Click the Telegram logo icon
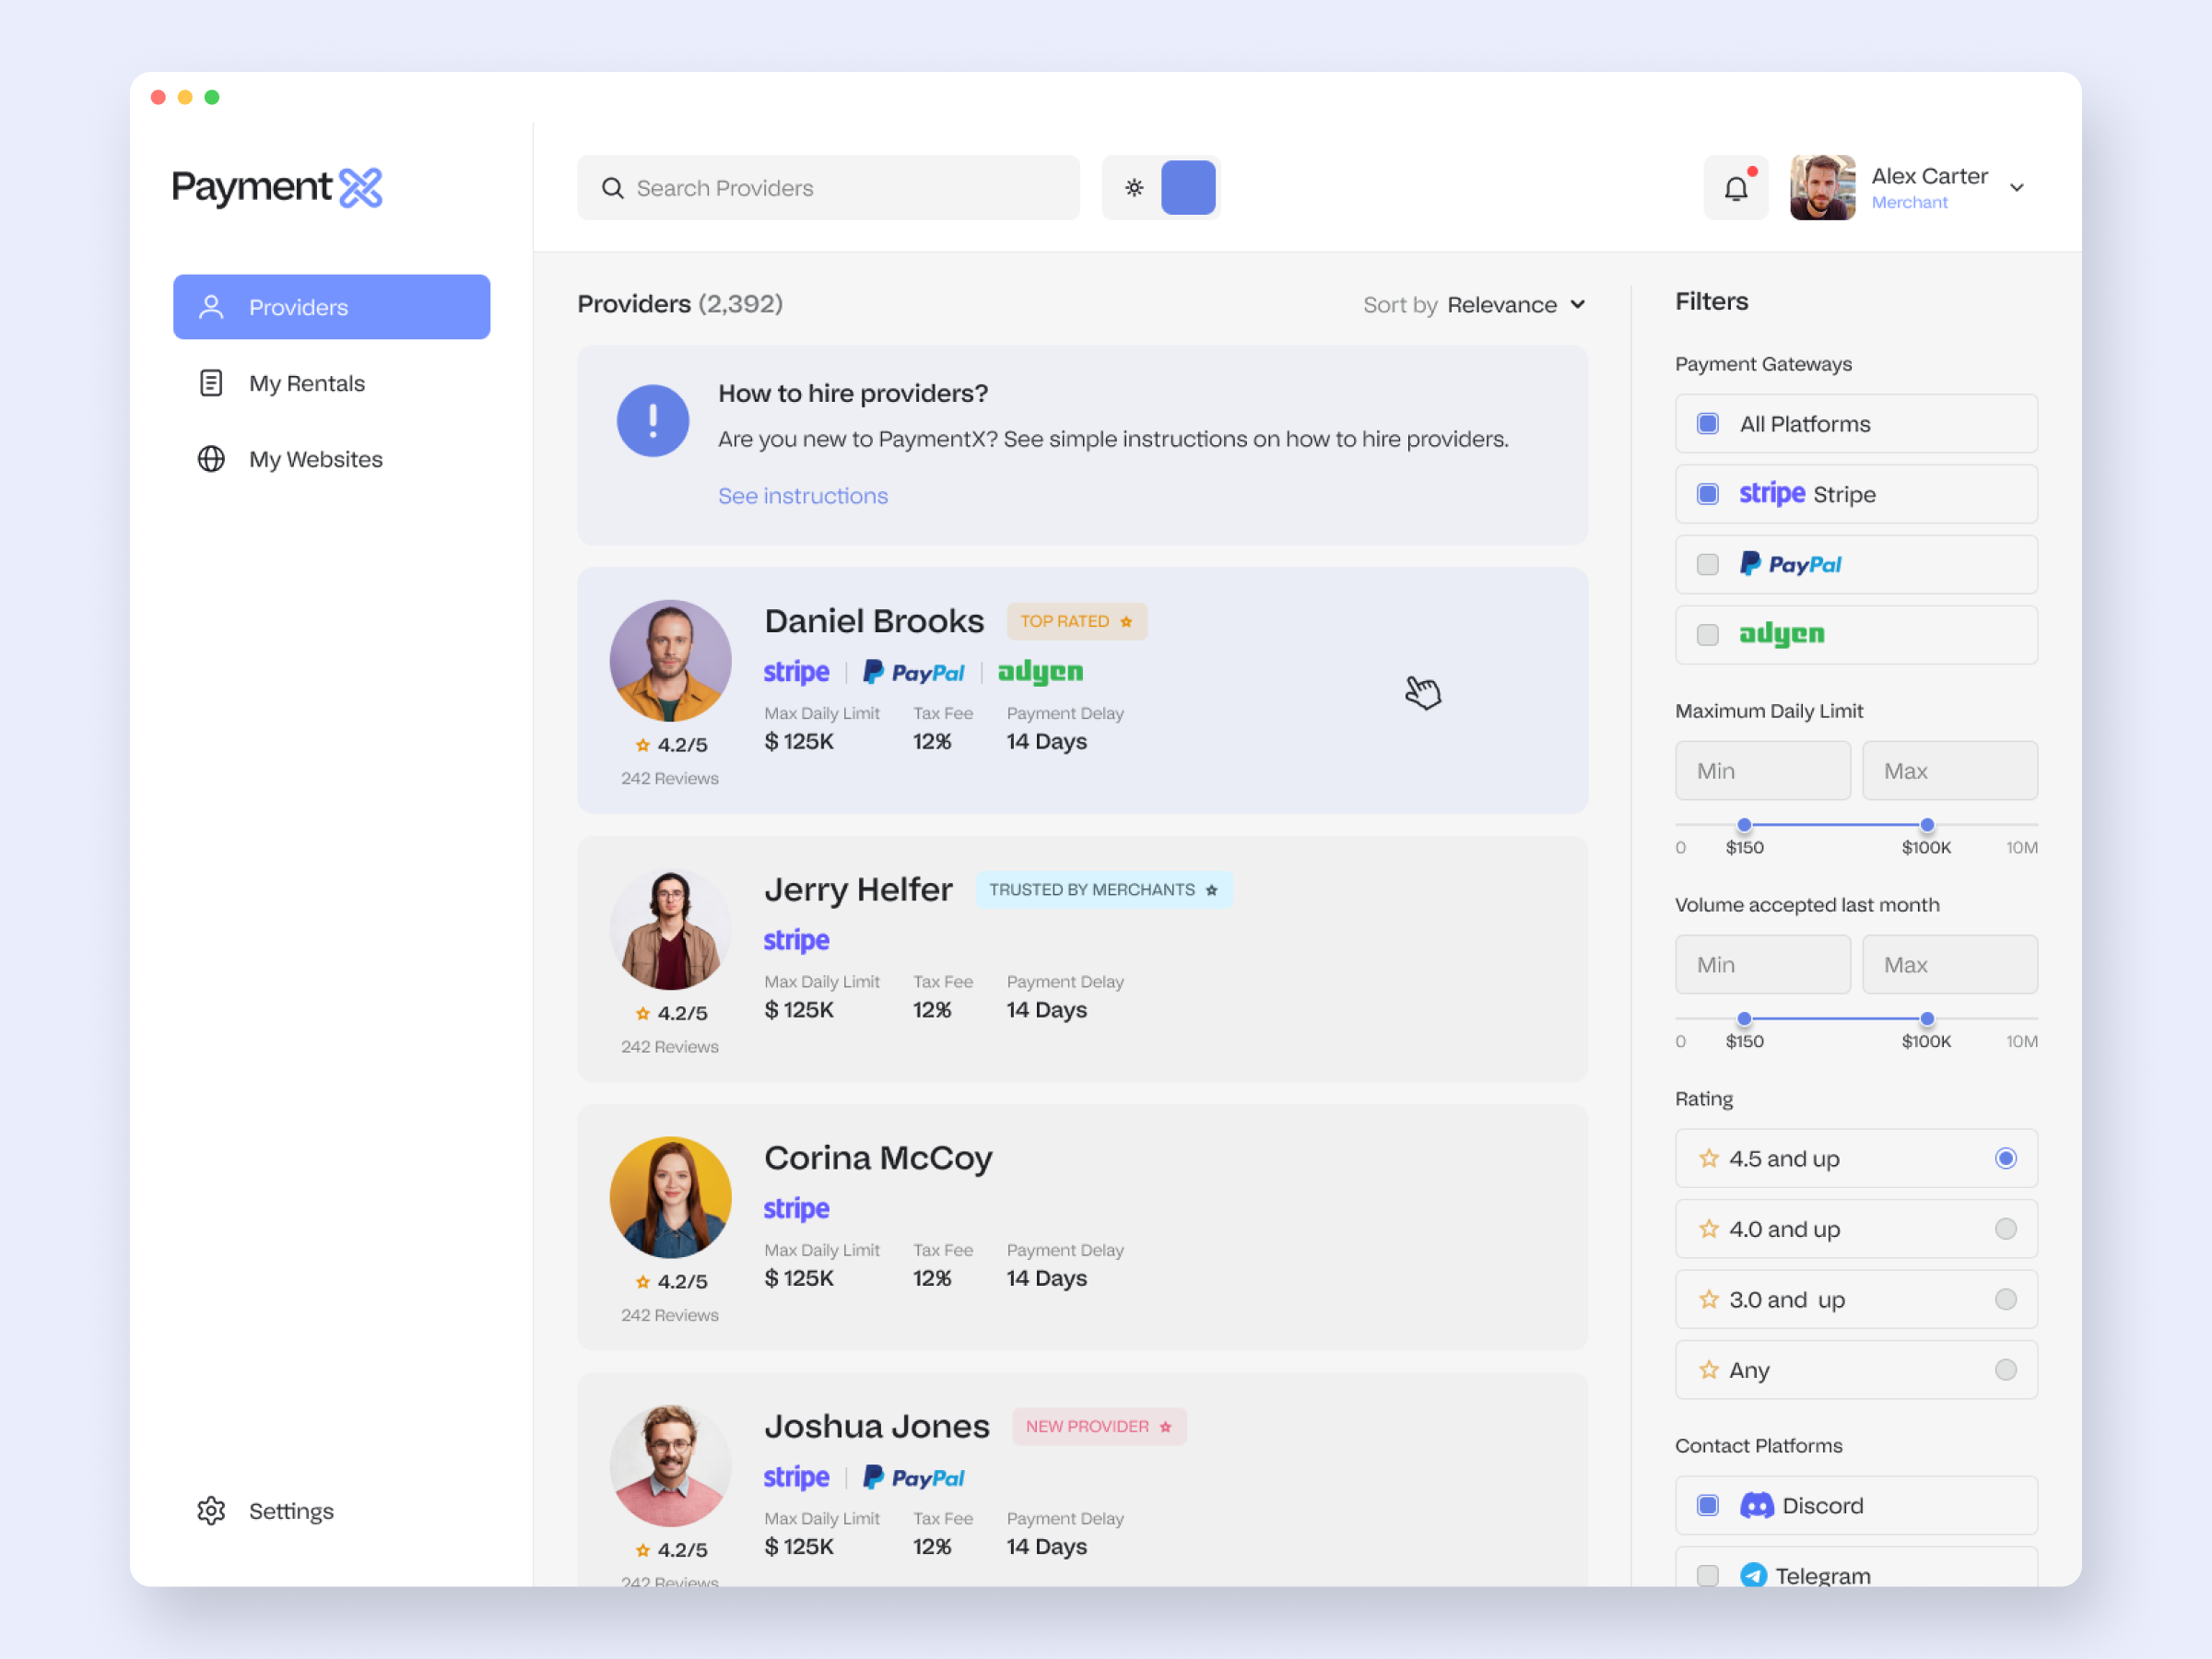This screenshot has width=2212, height=1659. click(1753, 1576)
